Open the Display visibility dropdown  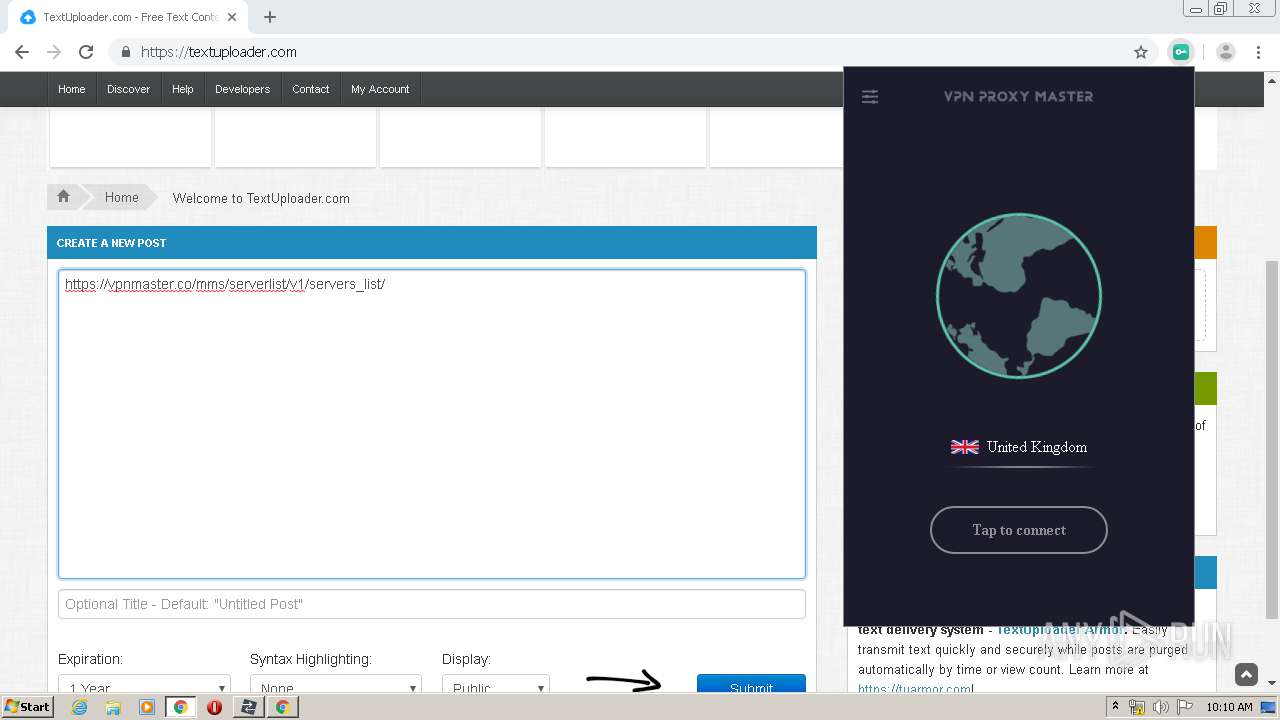496,686
